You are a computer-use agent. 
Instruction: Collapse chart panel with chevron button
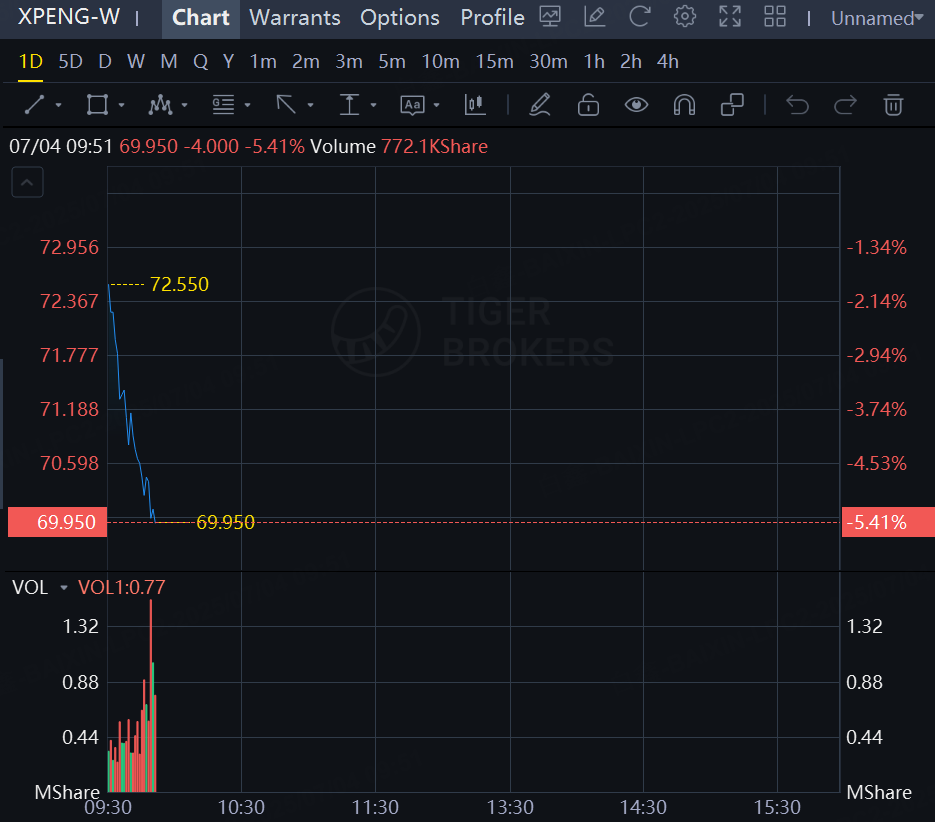[x=27, y=183]
